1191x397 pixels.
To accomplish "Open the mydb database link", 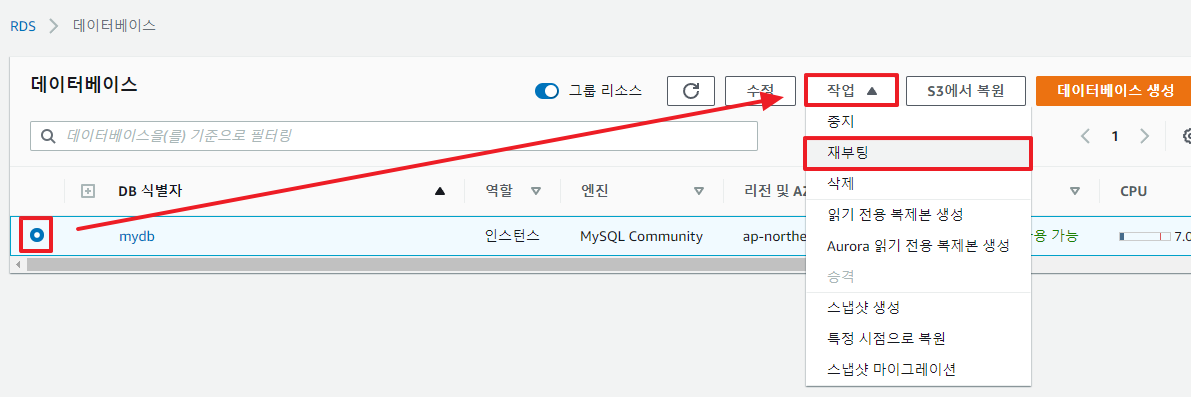I will pos(137,236).
